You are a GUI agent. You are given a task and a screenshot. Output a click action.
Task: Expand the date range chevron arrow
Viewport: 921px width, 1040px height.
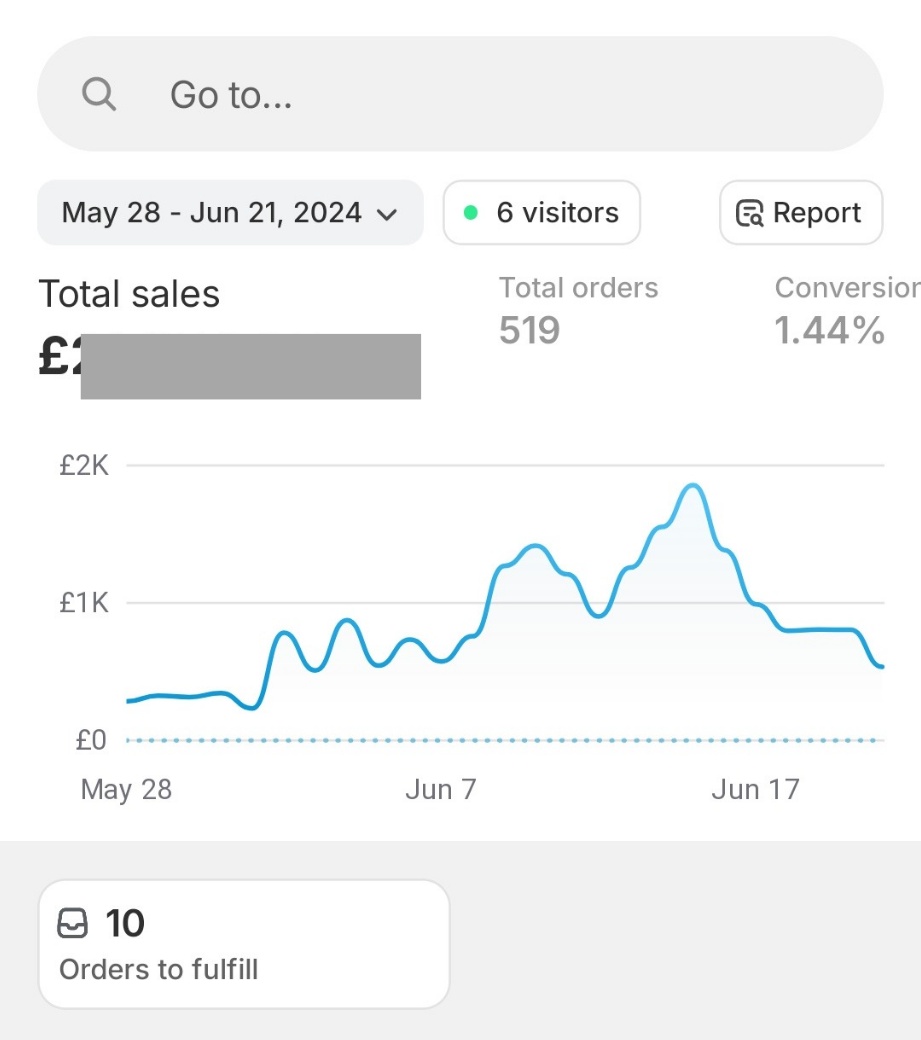point(387,214)
